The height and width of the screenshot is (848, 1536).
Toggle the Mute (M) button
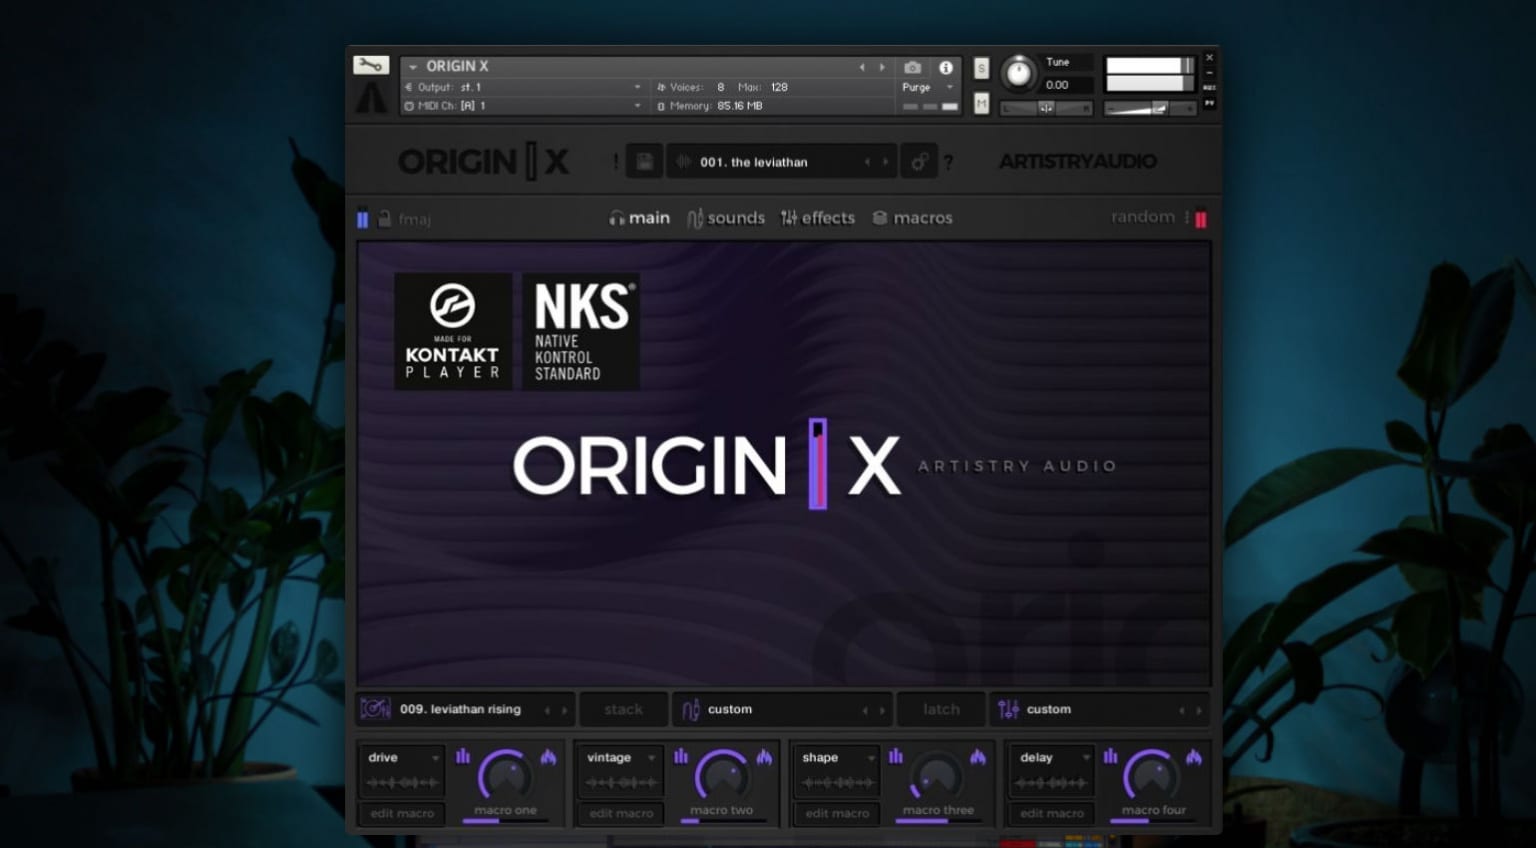pyautogui.click(x=981, y=104)
